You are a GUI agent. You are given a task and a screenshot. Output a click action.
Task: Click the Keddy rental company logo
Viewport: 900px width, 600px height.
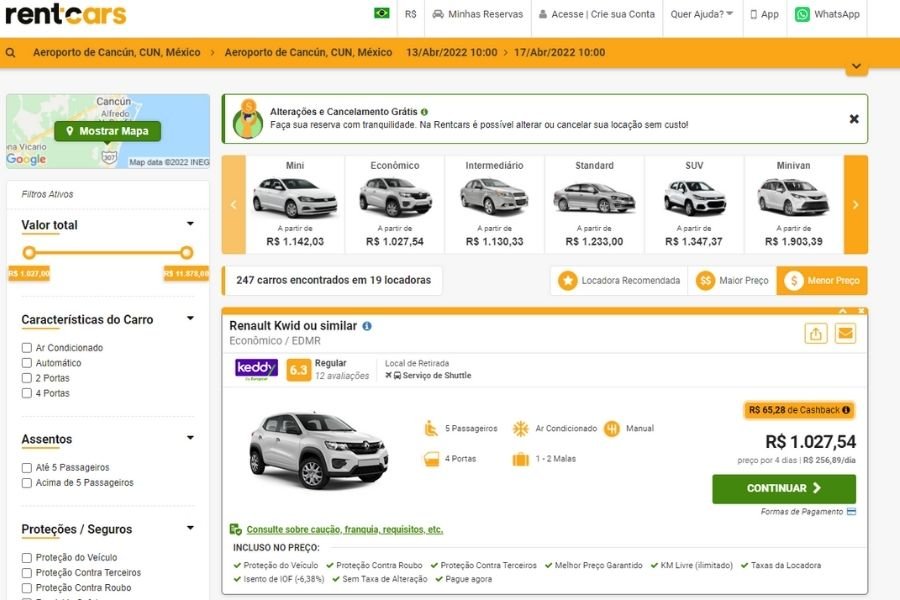click(257, 369)
